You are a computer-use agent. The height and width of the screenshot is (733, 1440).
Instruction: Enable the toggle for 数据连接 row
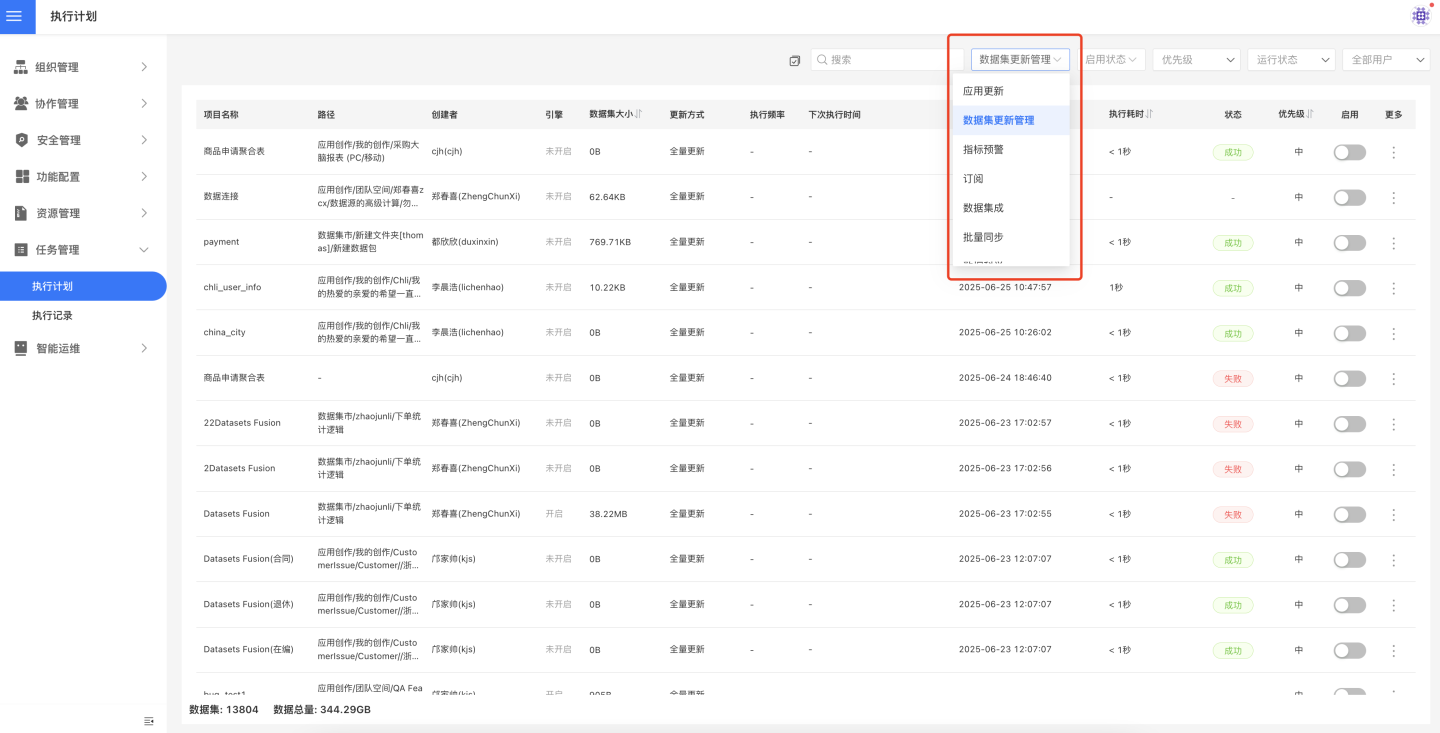[1349, 198]
